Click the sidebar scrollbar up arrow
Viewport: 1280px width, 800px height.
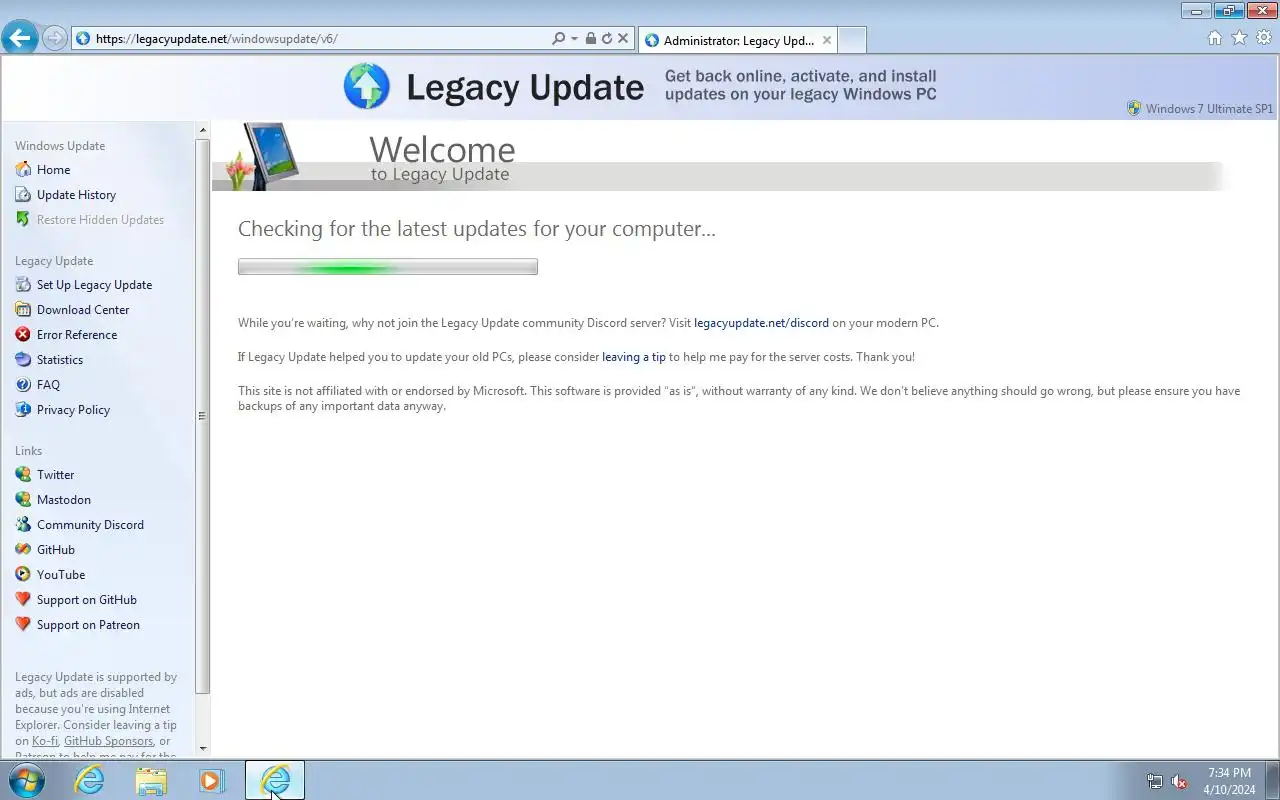pyautogui.click(x=203, y=130)
